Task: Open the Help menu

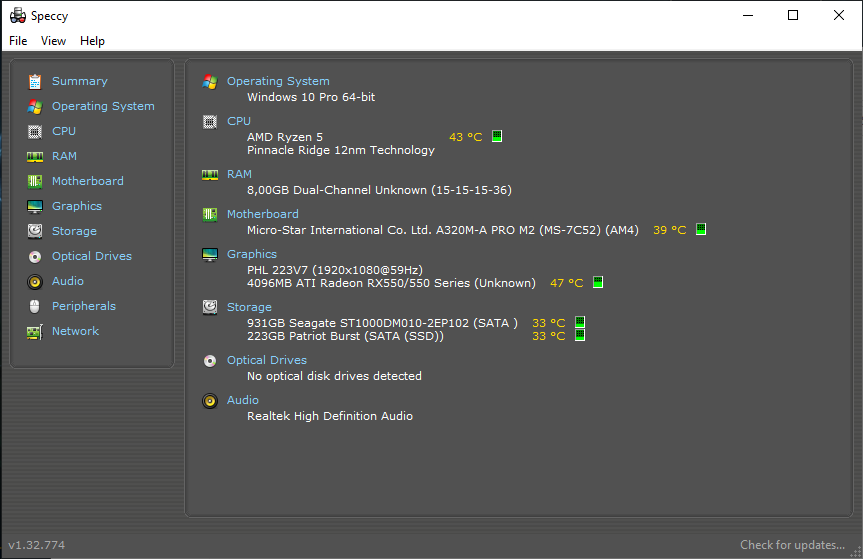Action: [92, 41]
